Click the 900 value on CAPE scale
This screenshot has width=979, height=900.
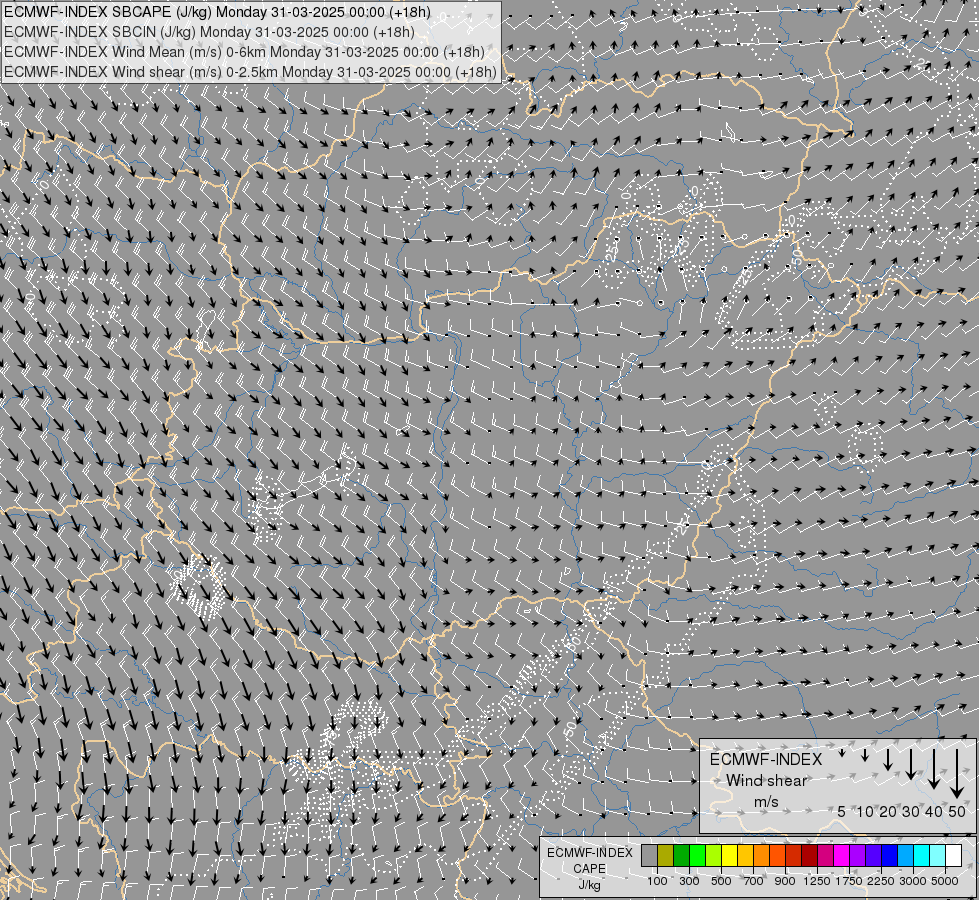tap(785, 881)
